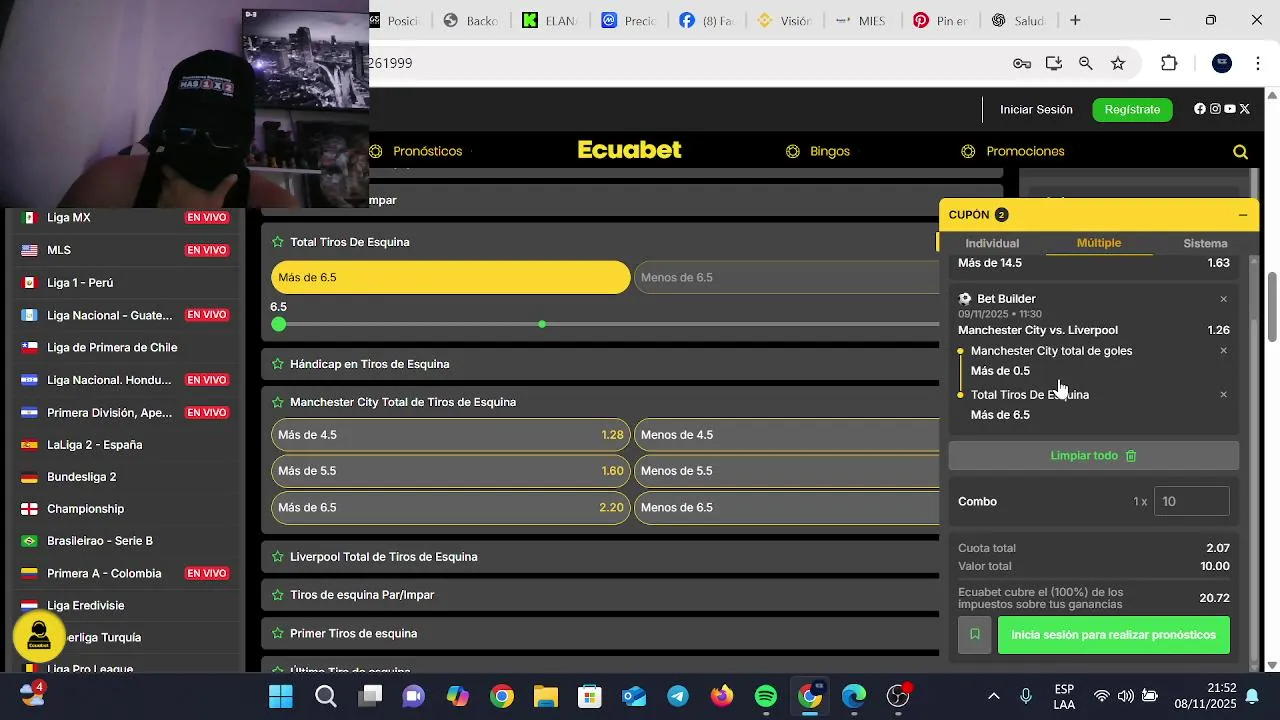1280x720 pixels.
Task: Open the Promociones navigation item
Action: (x=1013, y=152)
